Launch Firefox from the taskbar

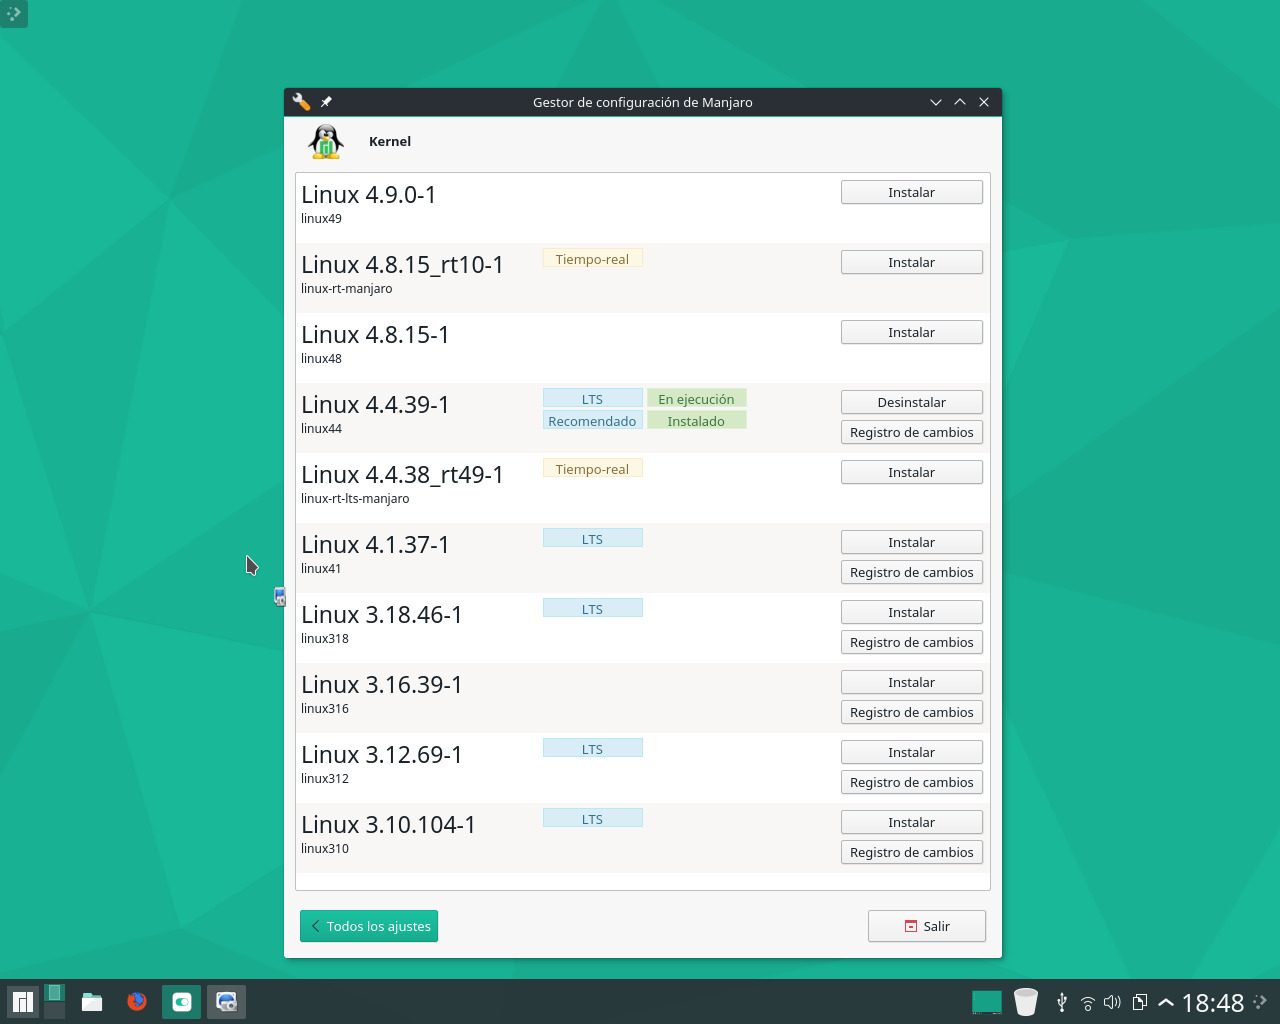coord(137,1002)
